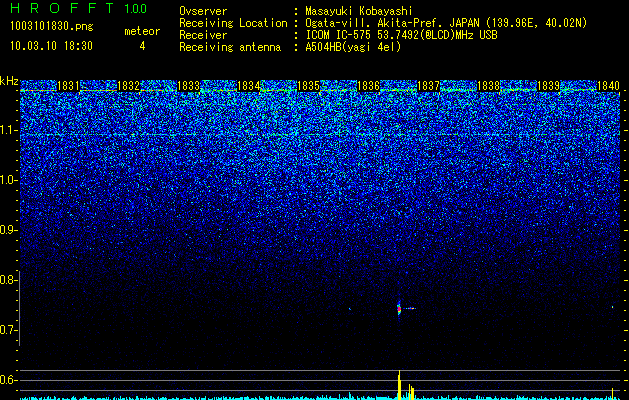This screenshot has width=629, height=400.
Task: Click the 0.9 frequency axis label
Action: (x=8, y=230)
